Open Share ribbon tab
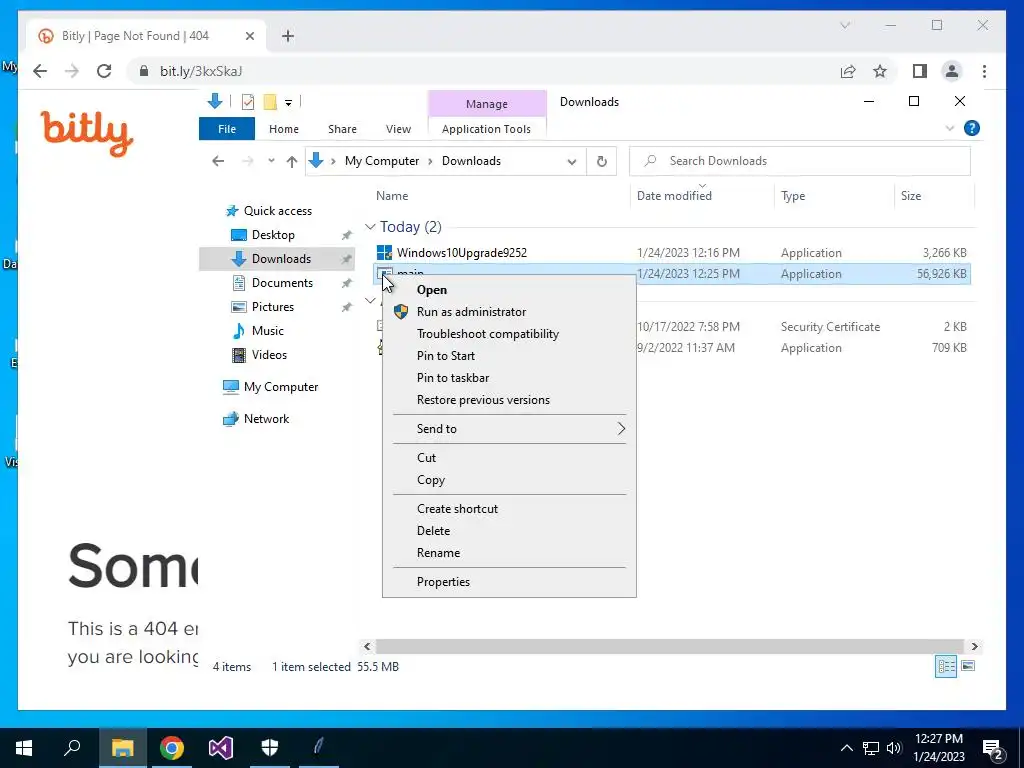The width and height of the screenshot is (1024, 768). (342, 129)
